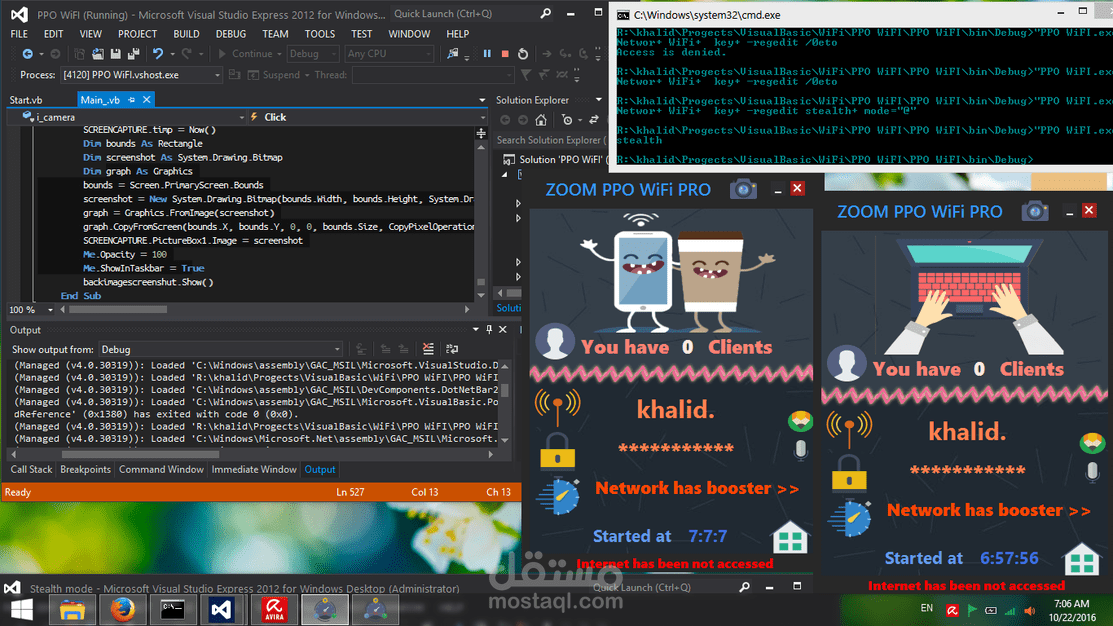Open the Click method dropdown
The width and height of the screenshot is (1113, 626).
(368, 117)
